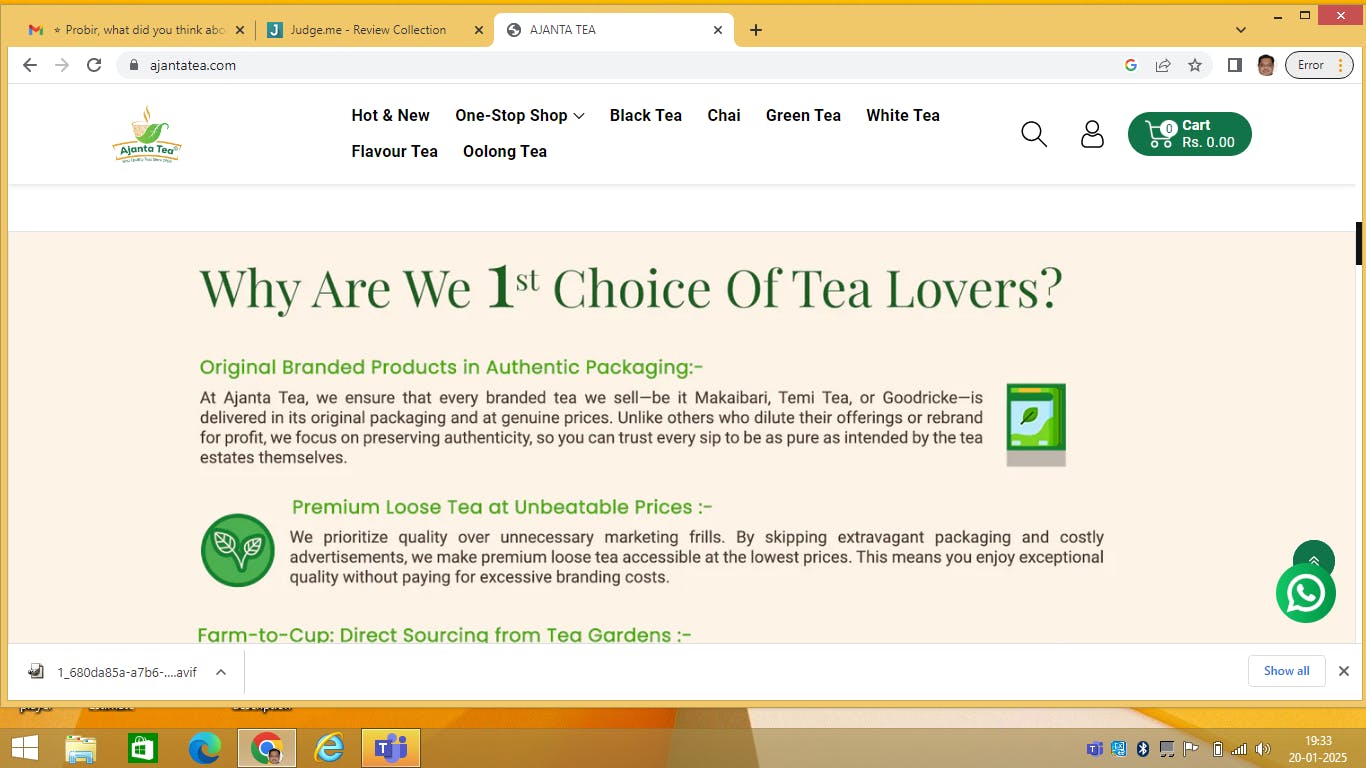Expand options for the downloaded avif file
The image size is (1366, 768).
[221, 672]
